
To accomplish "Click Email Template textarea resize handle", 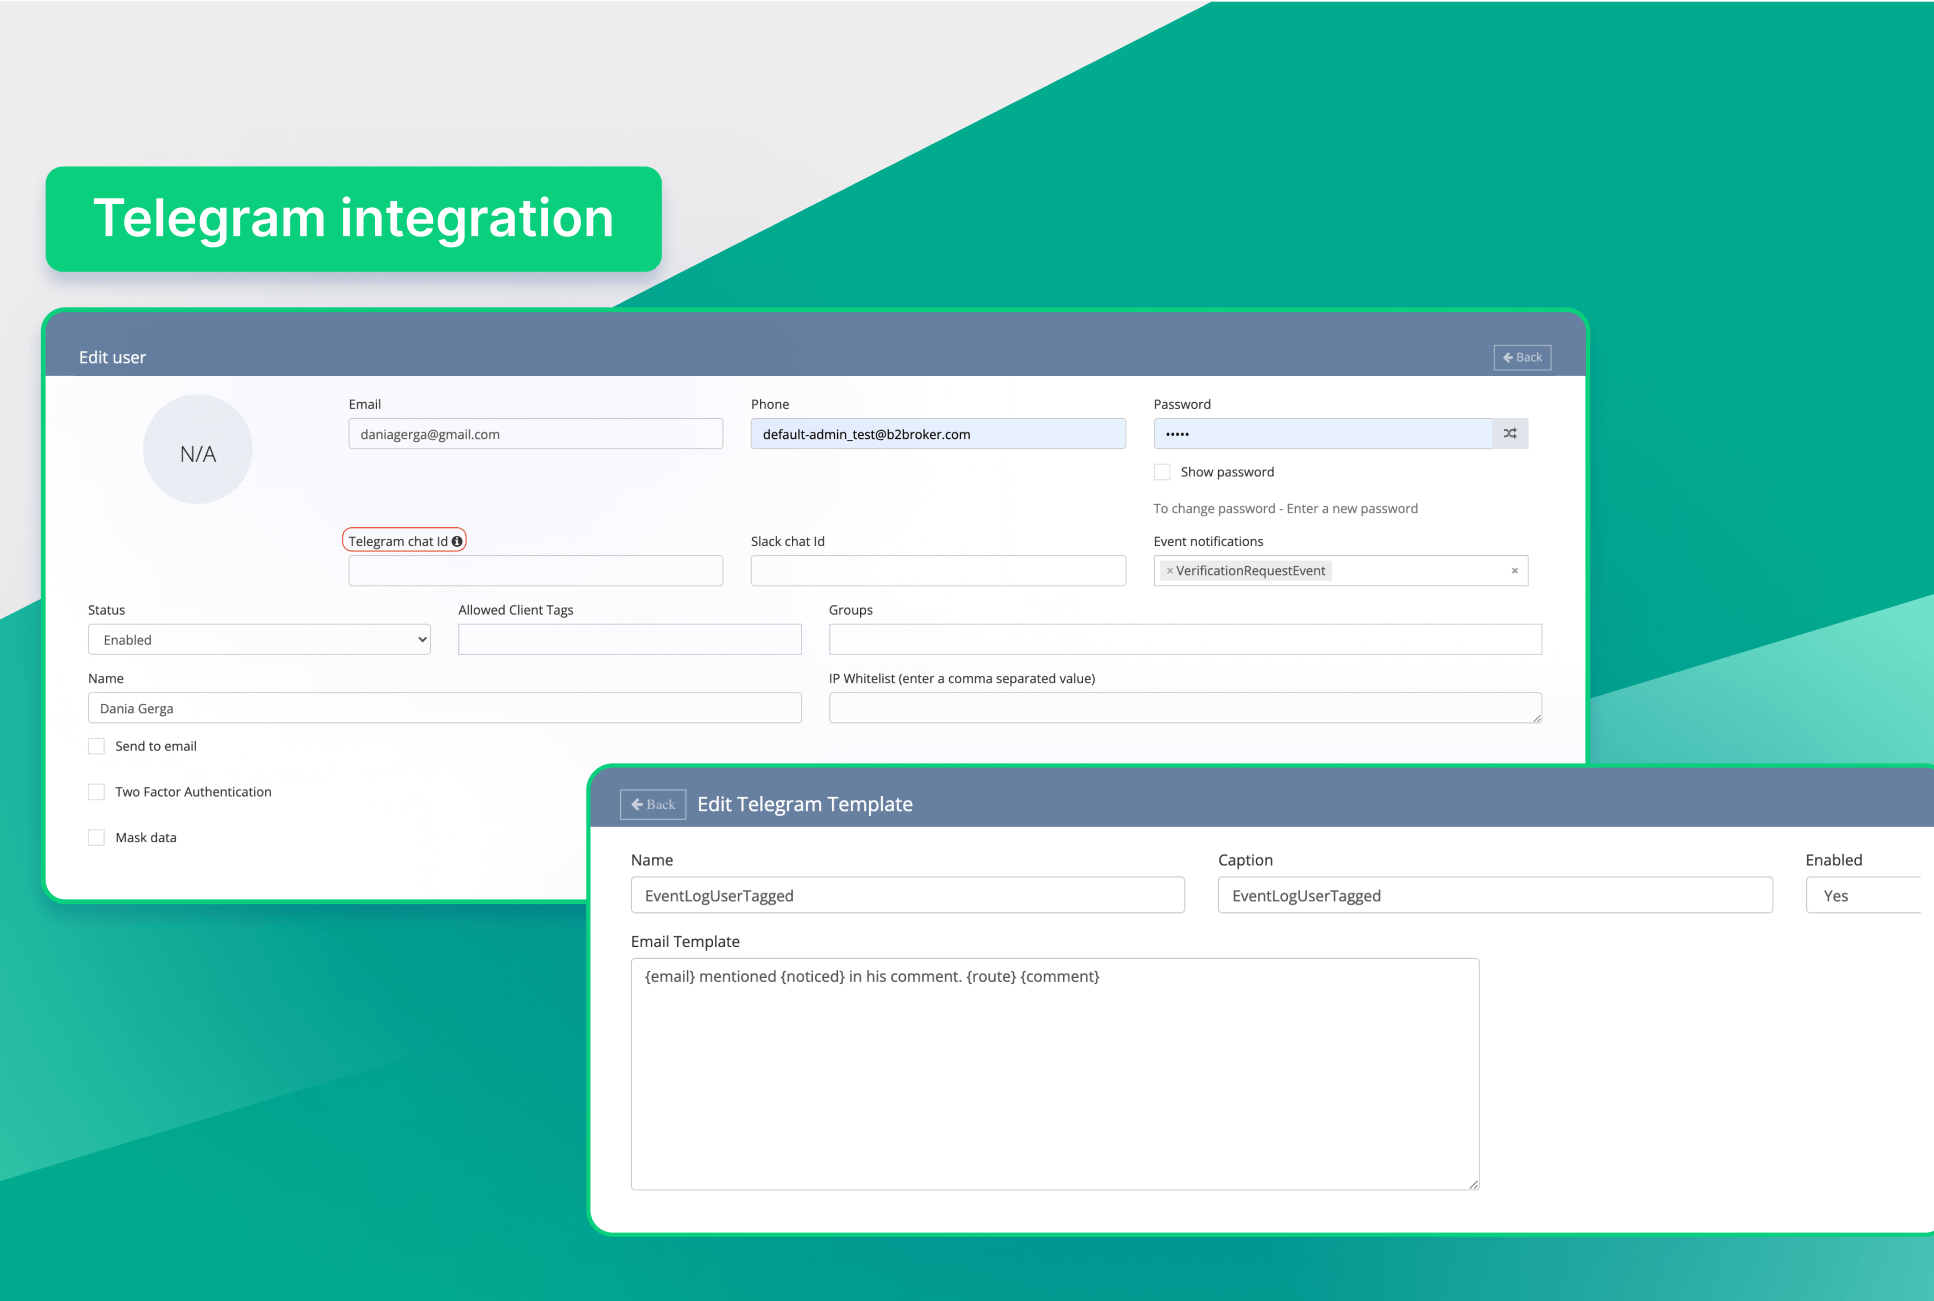I will [1473, 1184].
